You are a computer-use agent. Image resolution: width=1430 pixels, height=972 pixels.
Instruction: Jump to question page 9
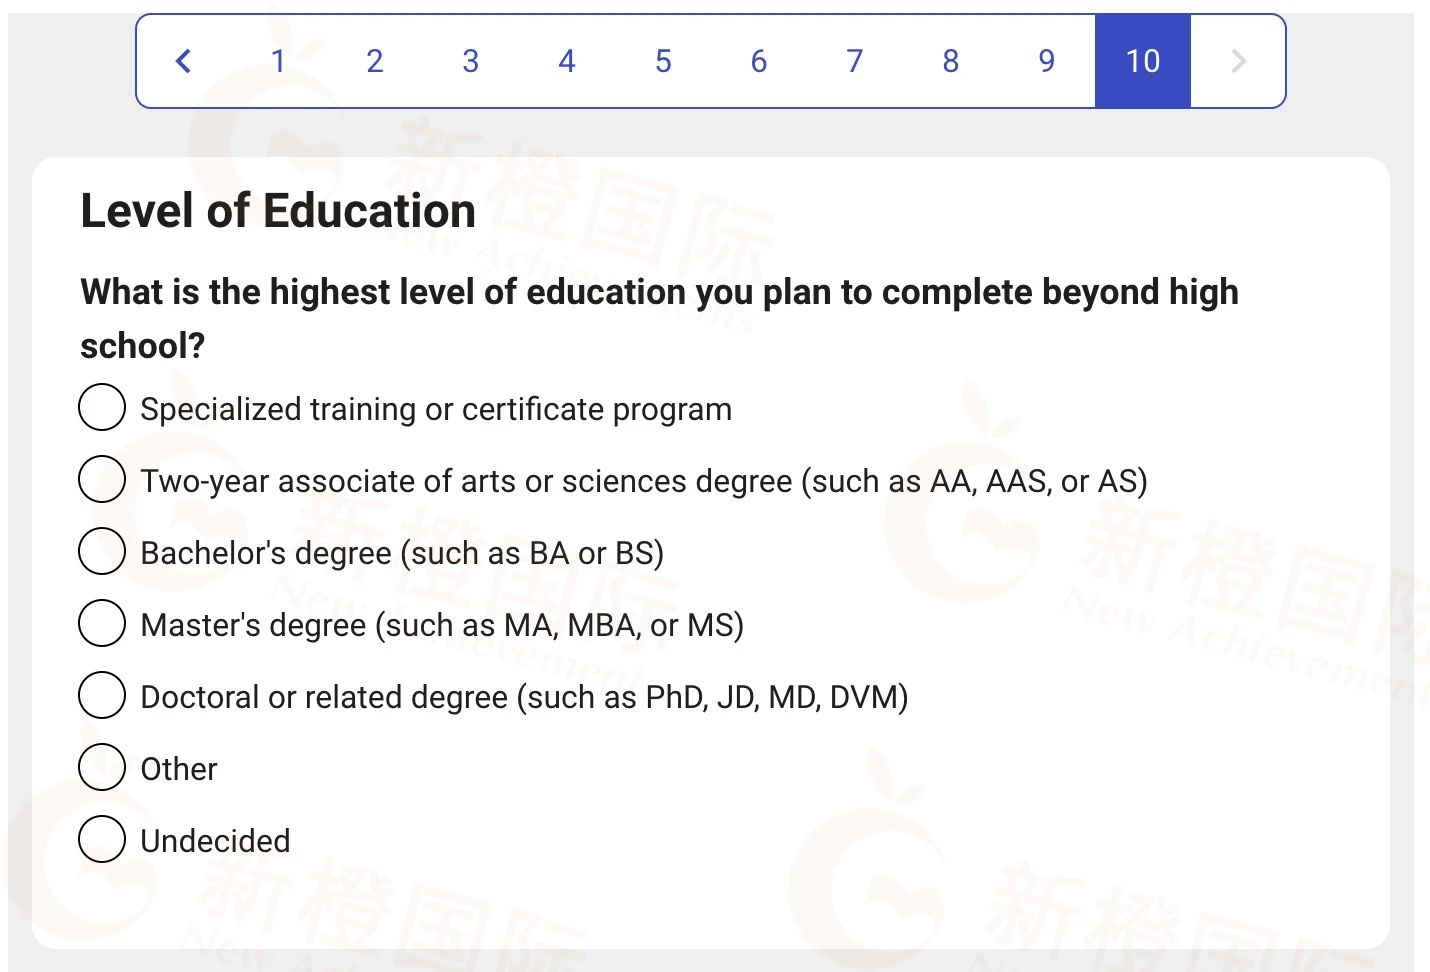point(1046,61)
